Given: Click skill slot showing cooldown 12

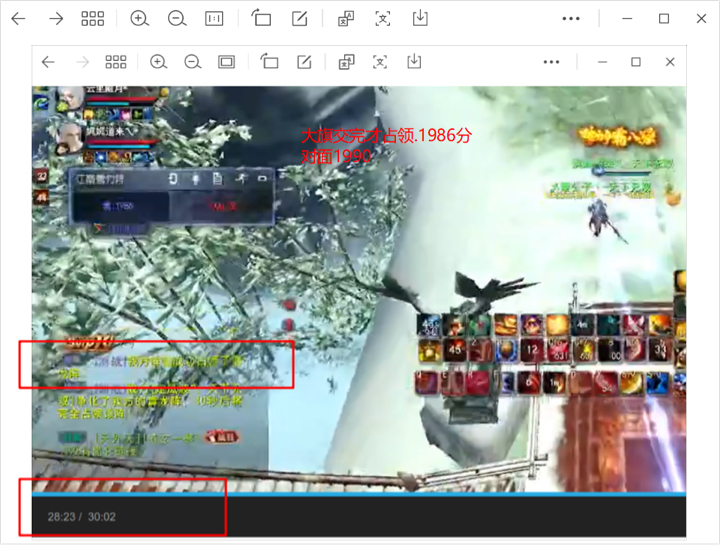Looking at the screenshot, I should tap(531, 350).
